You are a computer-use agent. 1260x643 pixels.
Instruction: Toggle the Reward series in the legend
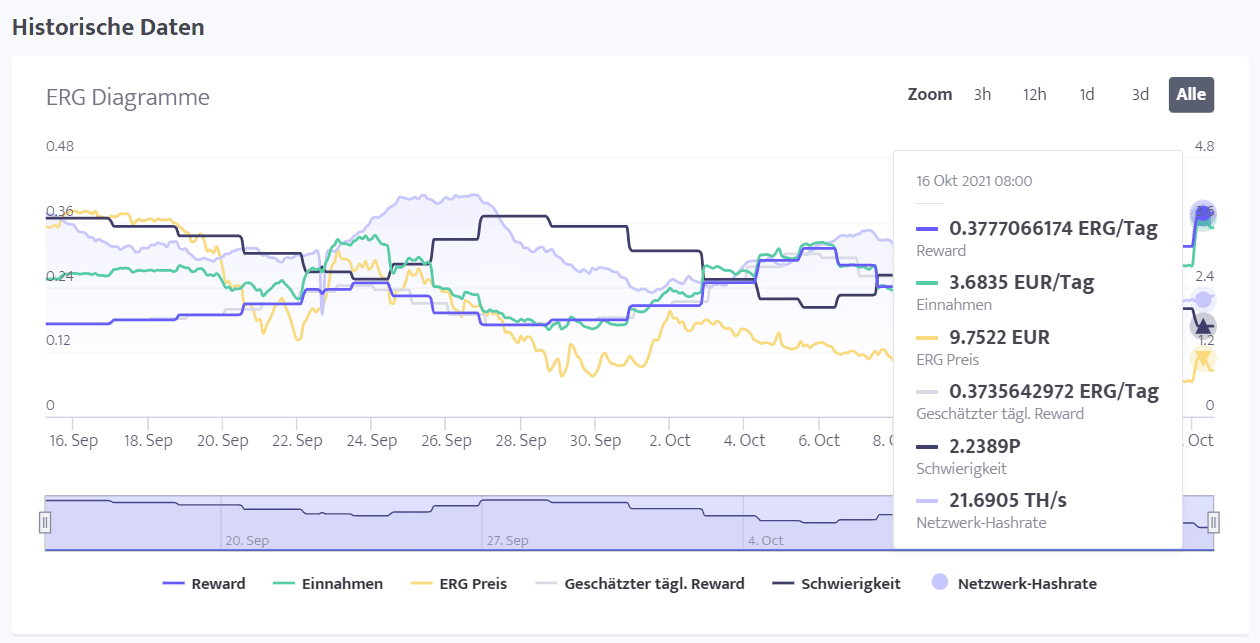(x=204, y=583)
